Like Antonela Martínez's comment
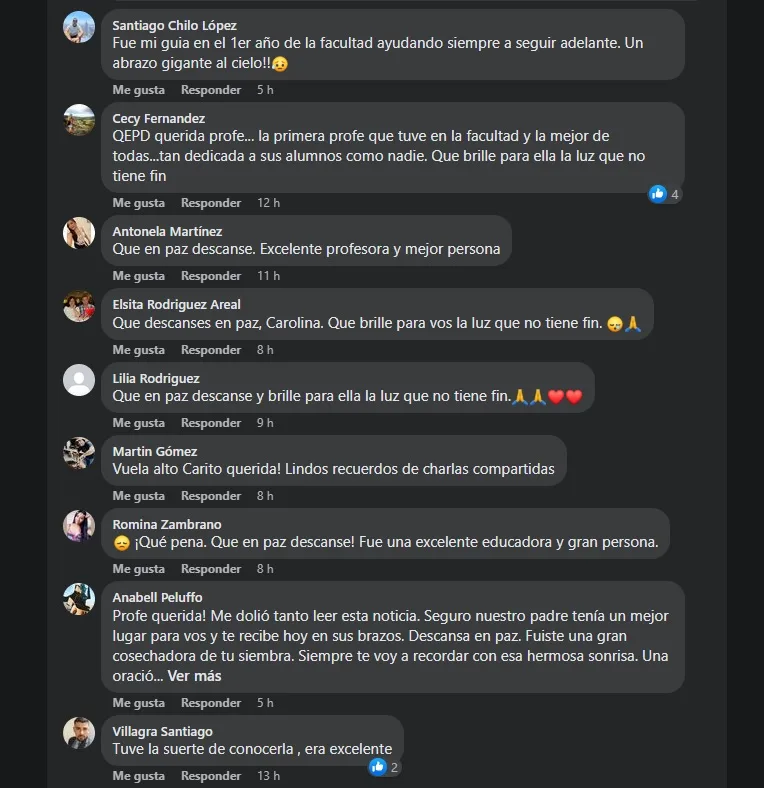Viewport: 764px width, 788px height. (139, 276)
